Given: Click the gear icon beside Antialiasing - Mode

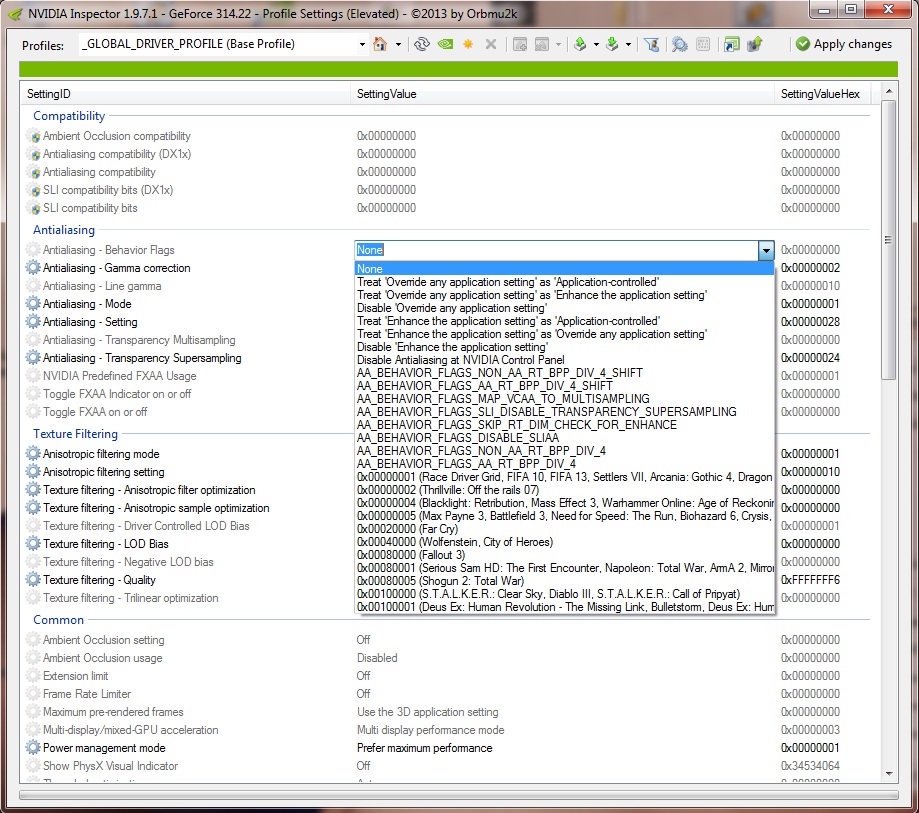Looking at the screenshot, I should click(33, 304).
